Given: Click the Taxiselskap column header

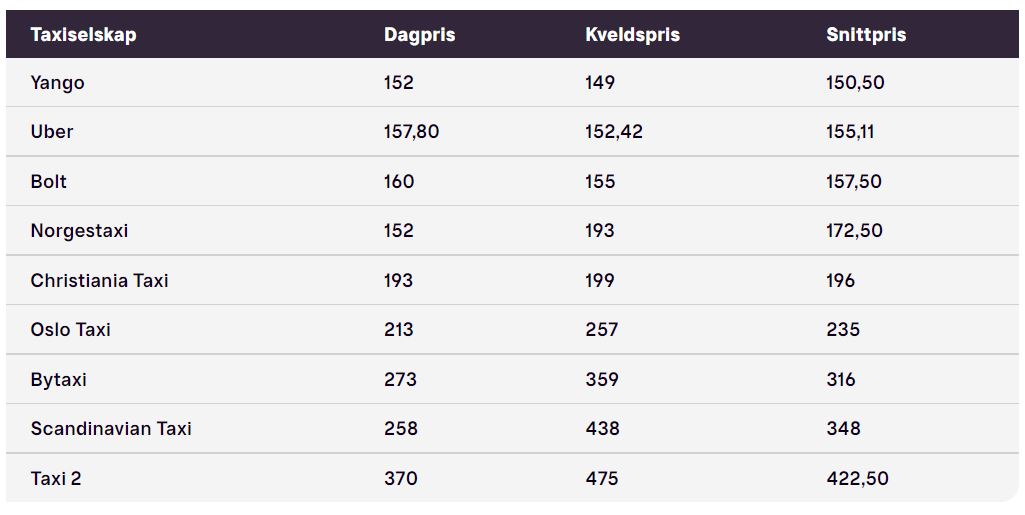Looking at the screenshot, I should click(x=83, y=35).
